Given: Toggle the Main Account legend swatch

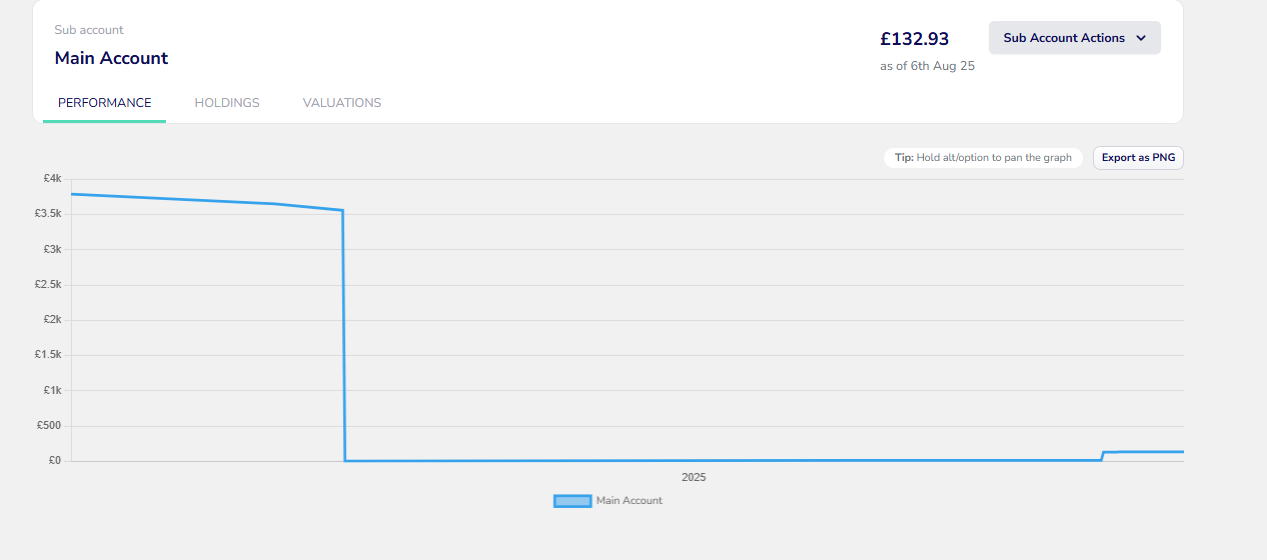Looking at the screenshot, I should click(572, 501).
